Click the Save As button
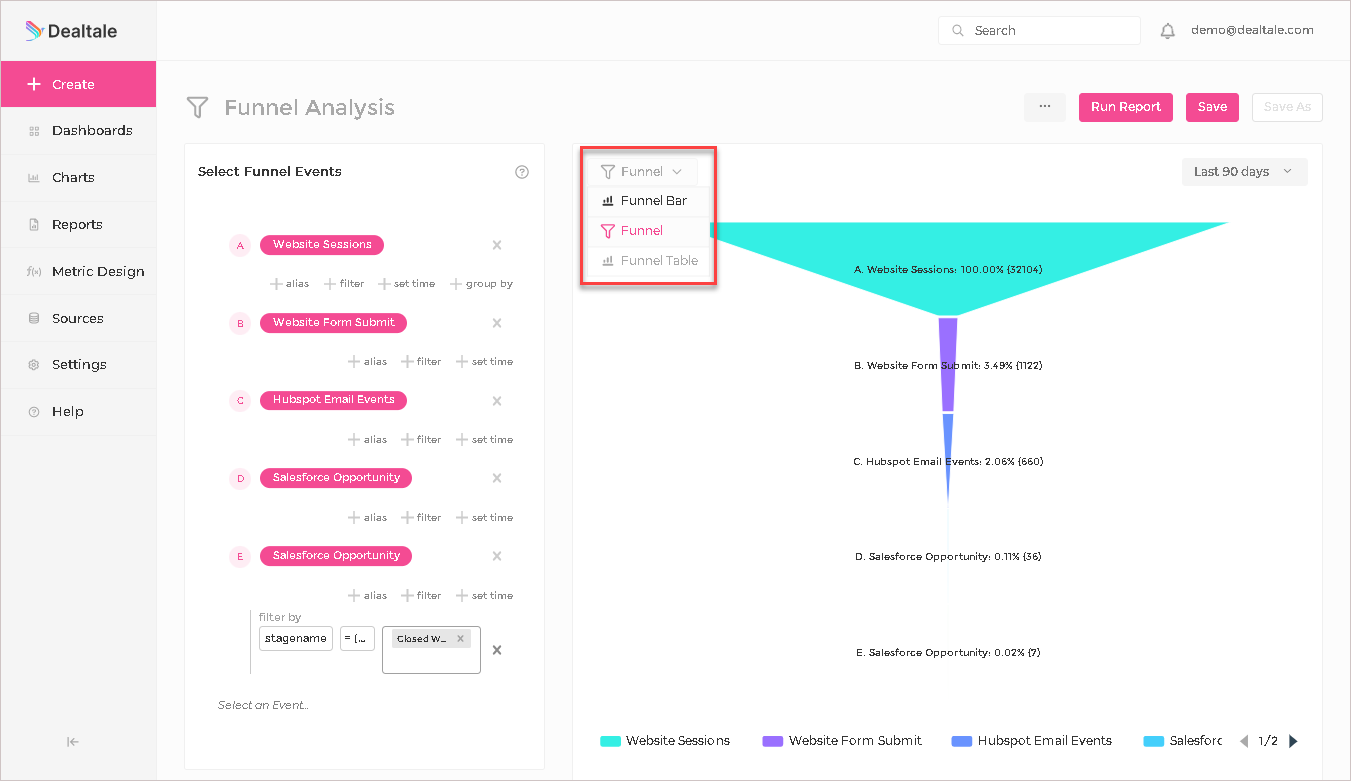The width and height of the screenshot is (1351, 781). pyautogui.click(x=1287, y=107)
